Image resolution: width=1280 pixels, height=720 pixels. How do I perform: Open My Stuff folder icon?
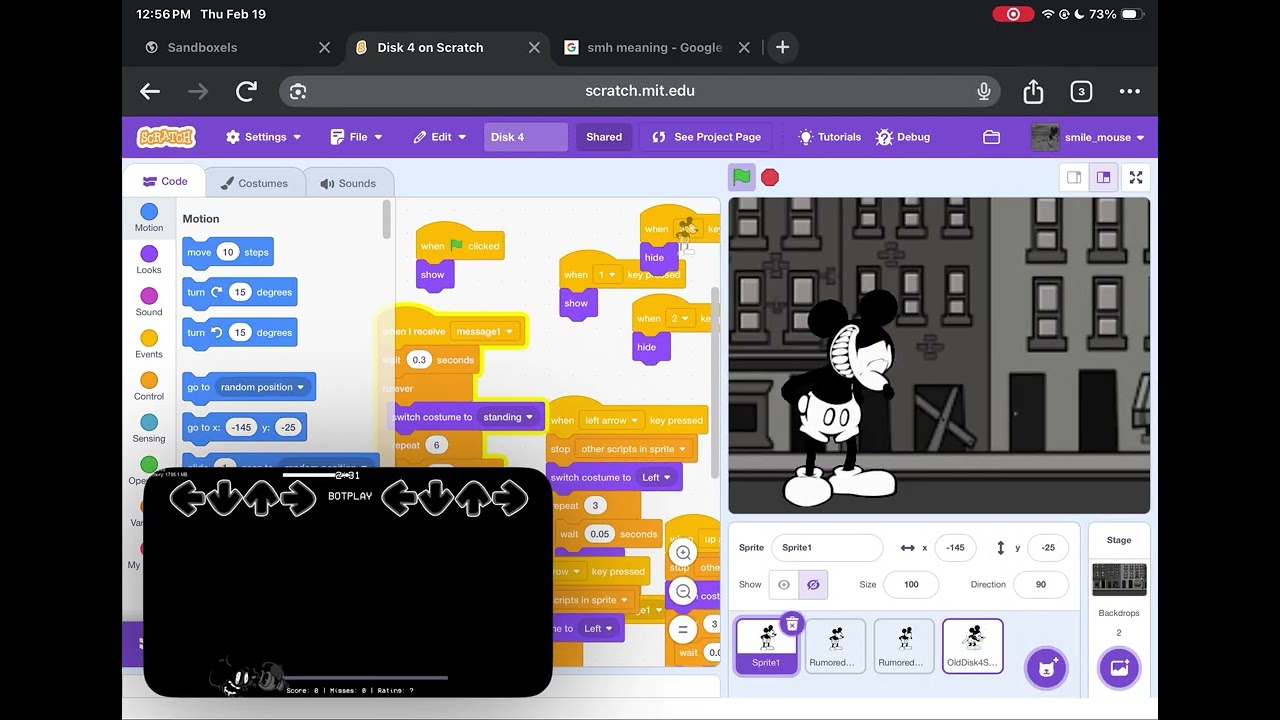tap(991, 137)
